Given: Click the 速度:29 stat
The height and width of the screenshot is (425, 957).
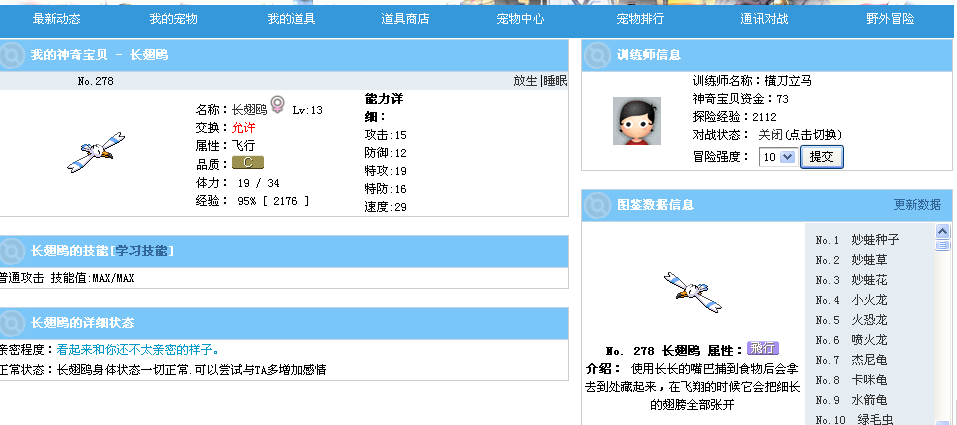Looking at the screenshot, I should (385, 207).
